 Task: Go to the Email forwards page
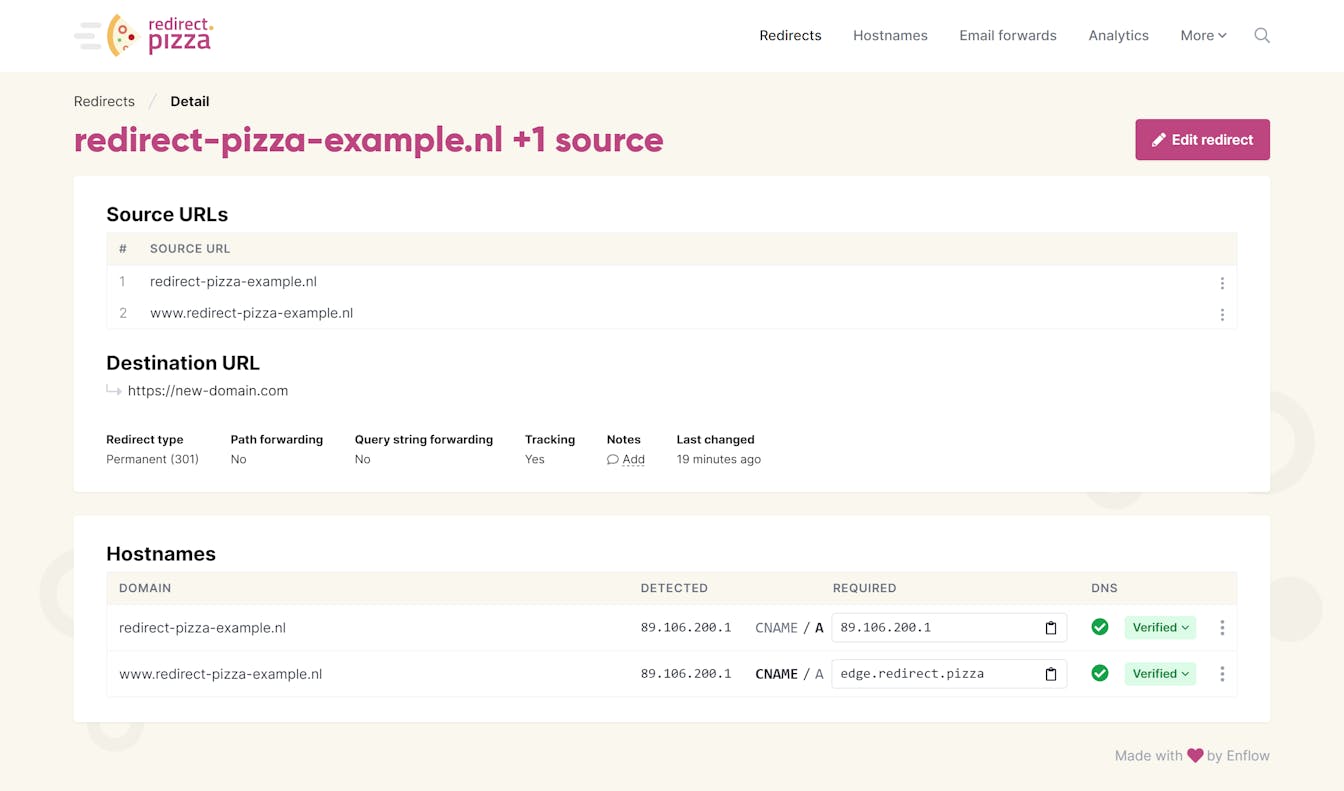coord(1007,35)
